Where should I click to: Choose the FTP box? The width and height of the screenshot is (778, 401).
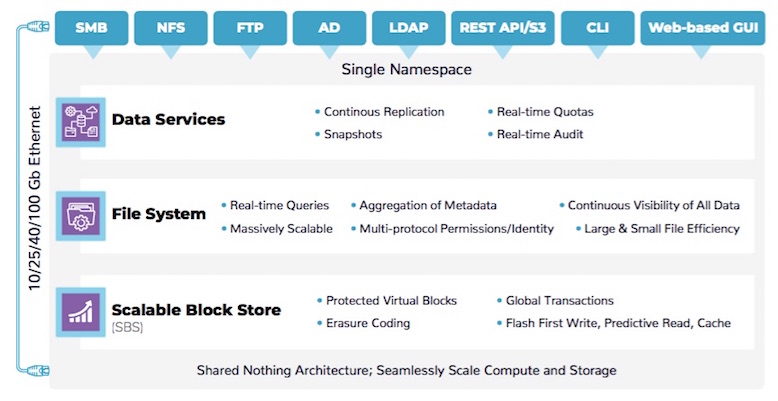(250, 28)
